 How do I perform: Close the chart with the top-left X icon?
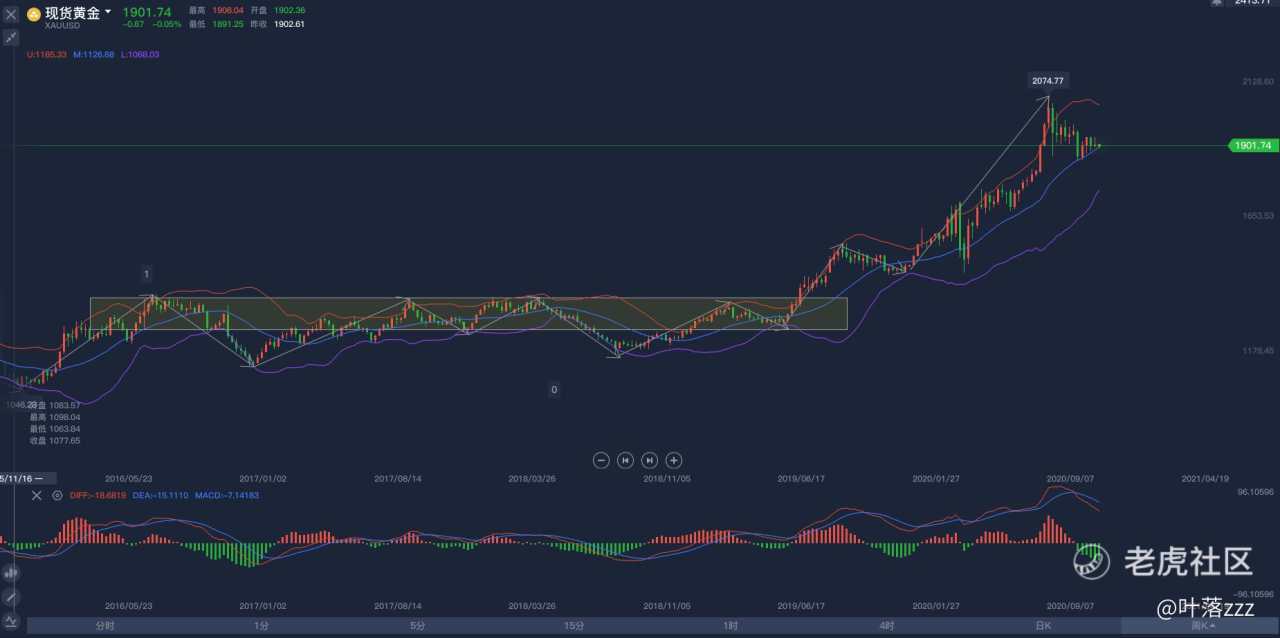point(11,14)
